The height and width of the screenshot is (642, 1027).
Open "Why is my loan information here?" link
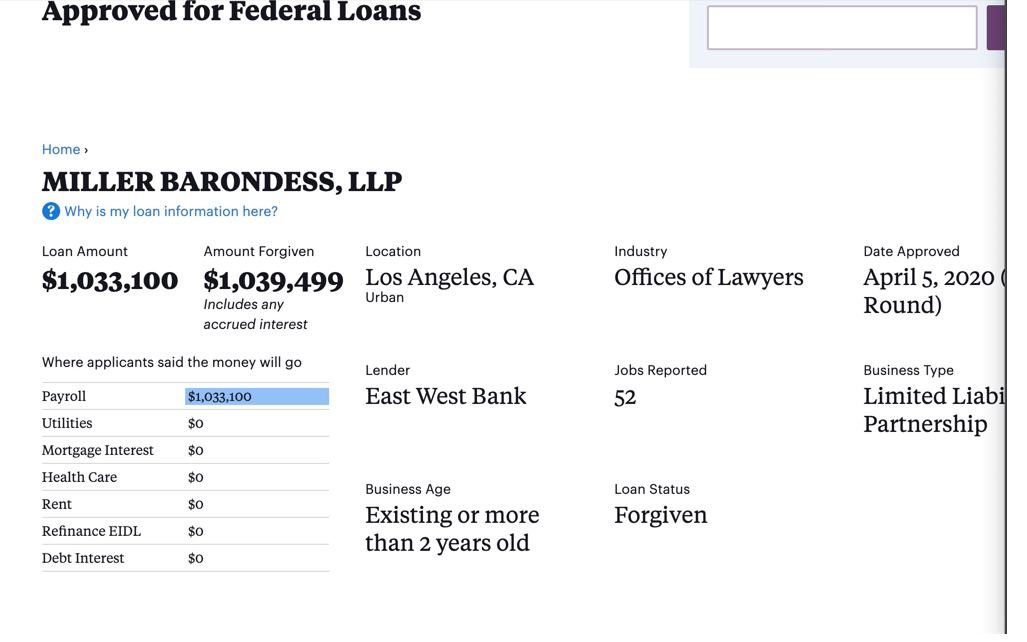[171, 211]
